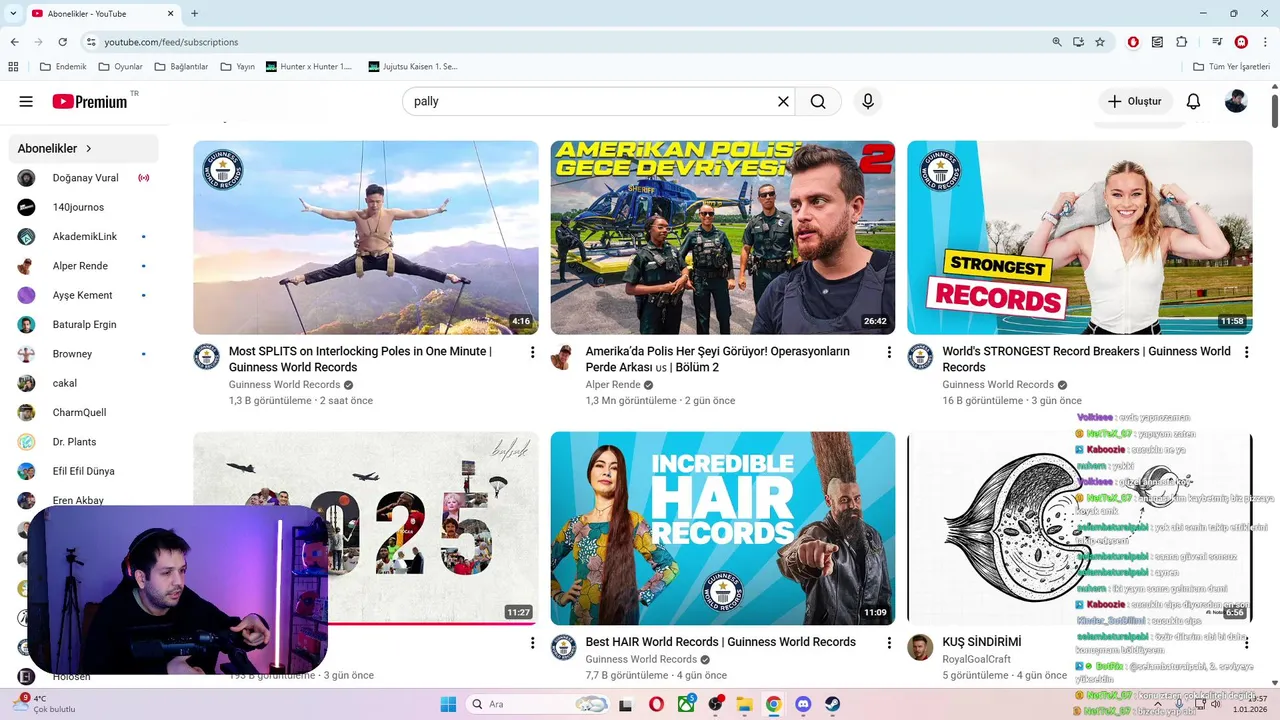Open AkademikLink channel in sidebar
The height and width of the screenshot is (720, 1280).
click(x=82, y=236)
